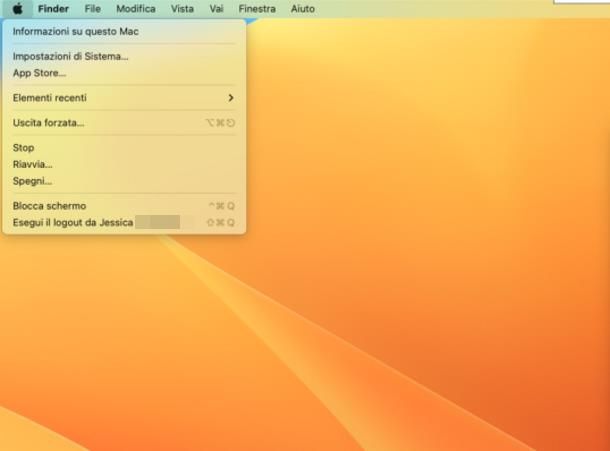Viewport: 610px width, 451px height.
Task: Choose Esegui il logout da Jessica
Action: [x=124, y=223]
